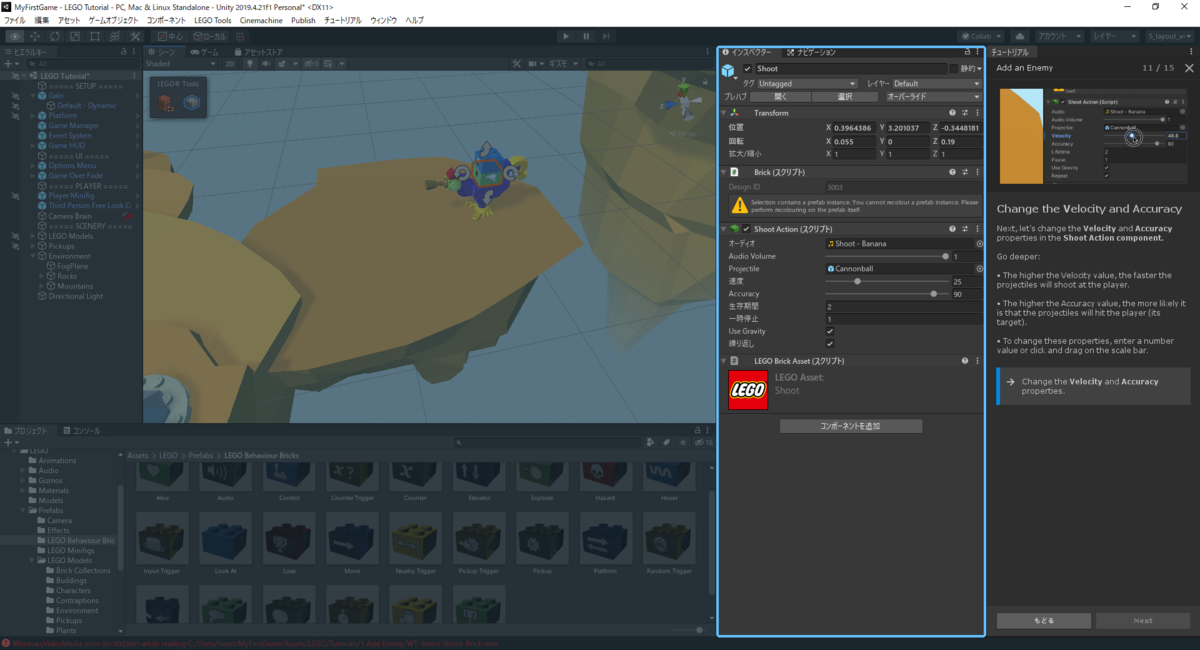Toggle the static checkbox
The width and height of the screenshot is (1200, 650).
click(x=954, y=69)
